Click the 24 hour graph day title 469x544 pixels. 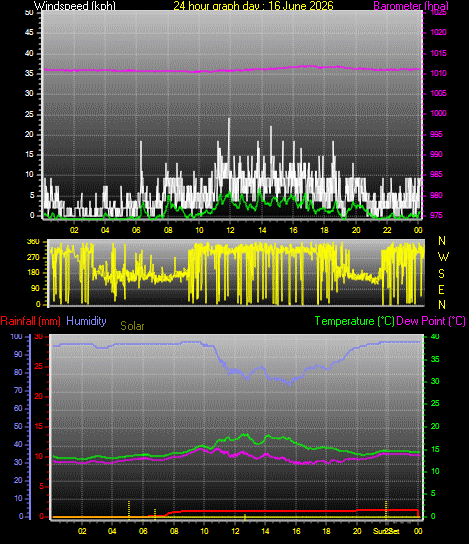(x=253, y=6)
